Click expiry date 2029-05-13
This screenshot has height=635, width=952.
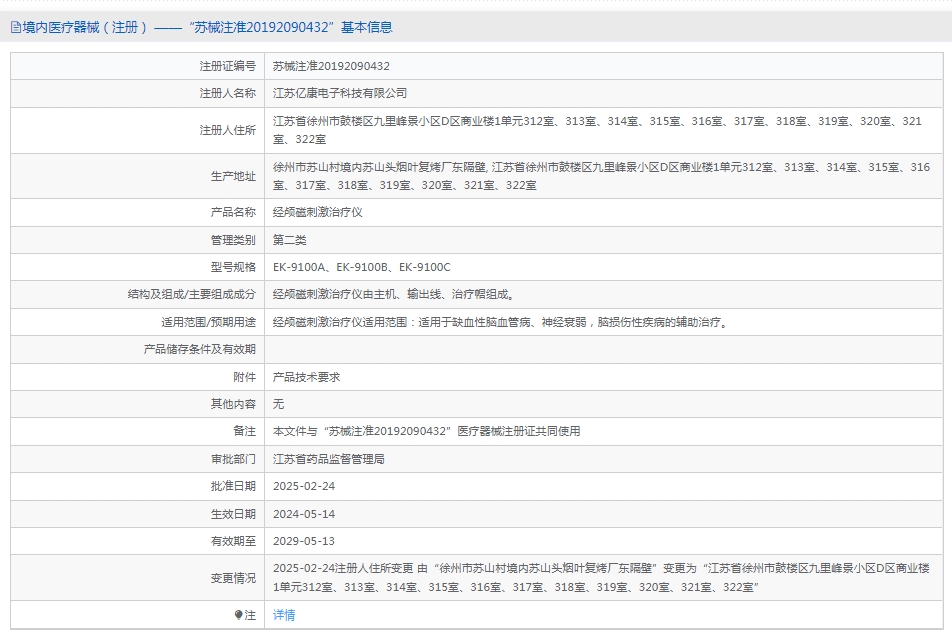point(304,541)
